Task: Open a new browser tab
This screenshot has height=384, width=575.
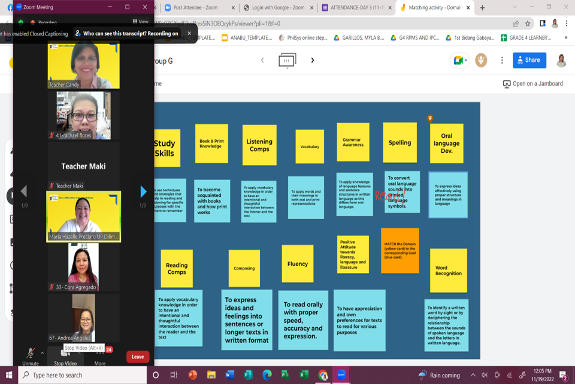Action: click(482, 7)
